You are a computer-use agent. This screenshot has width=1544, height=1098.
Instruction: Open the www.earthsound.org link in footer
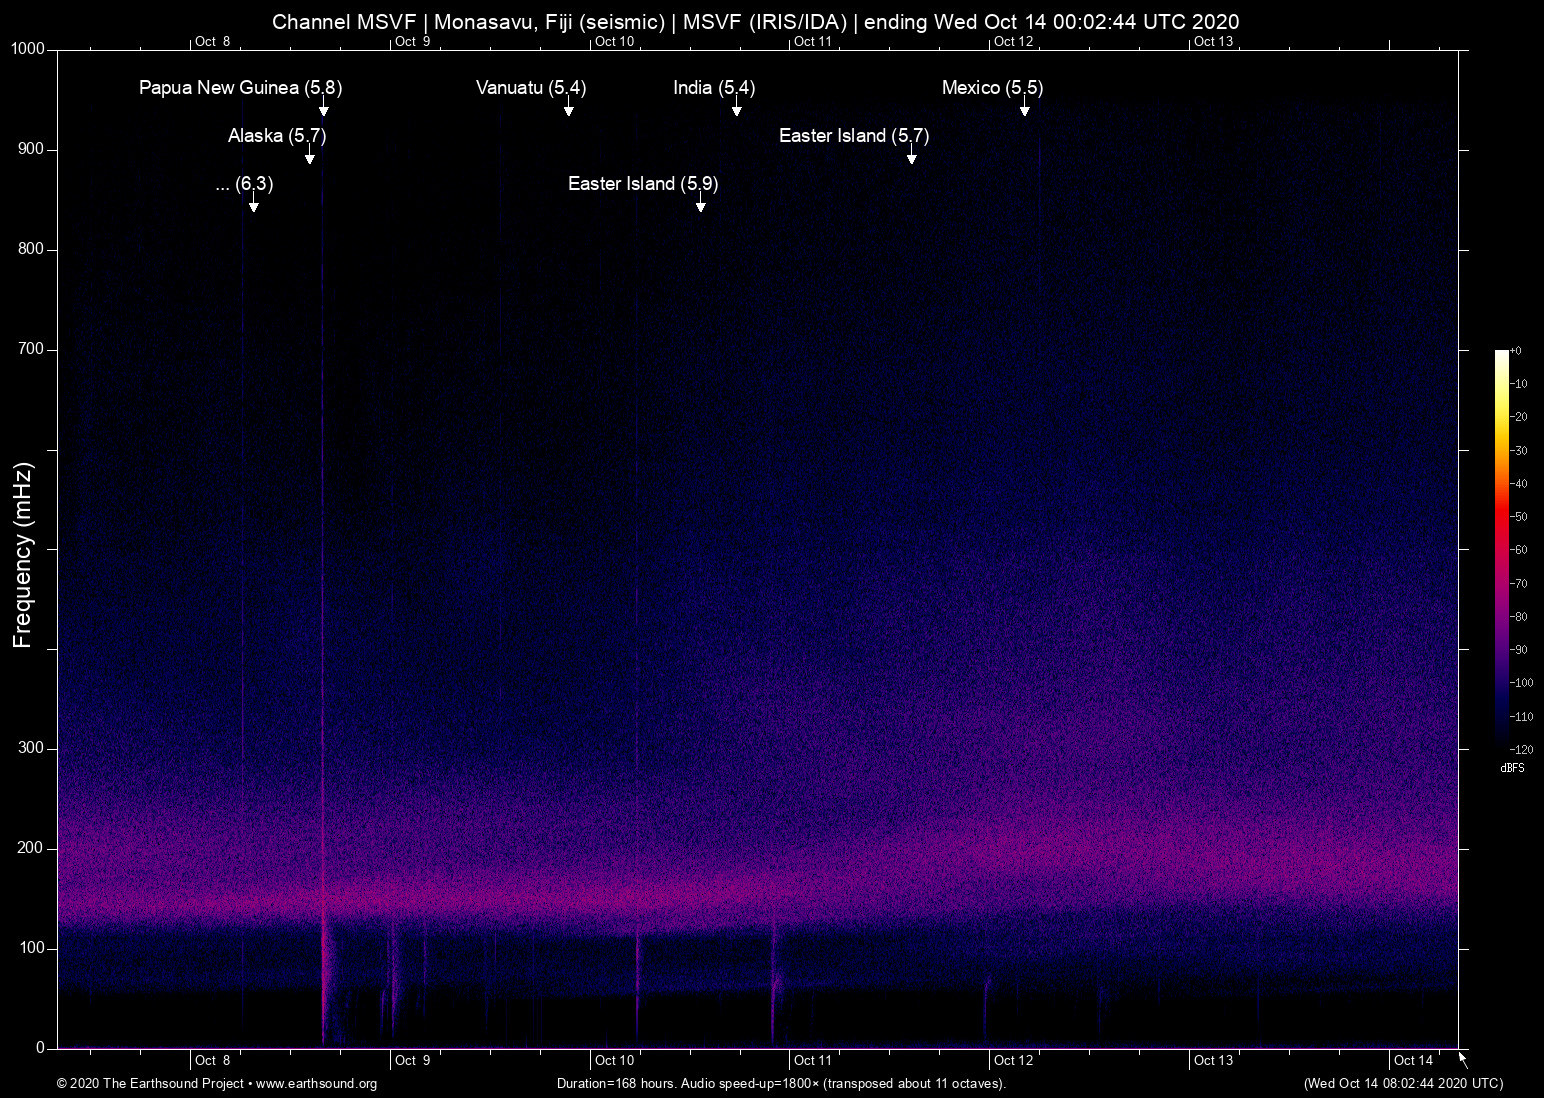tap(316, 1084)
